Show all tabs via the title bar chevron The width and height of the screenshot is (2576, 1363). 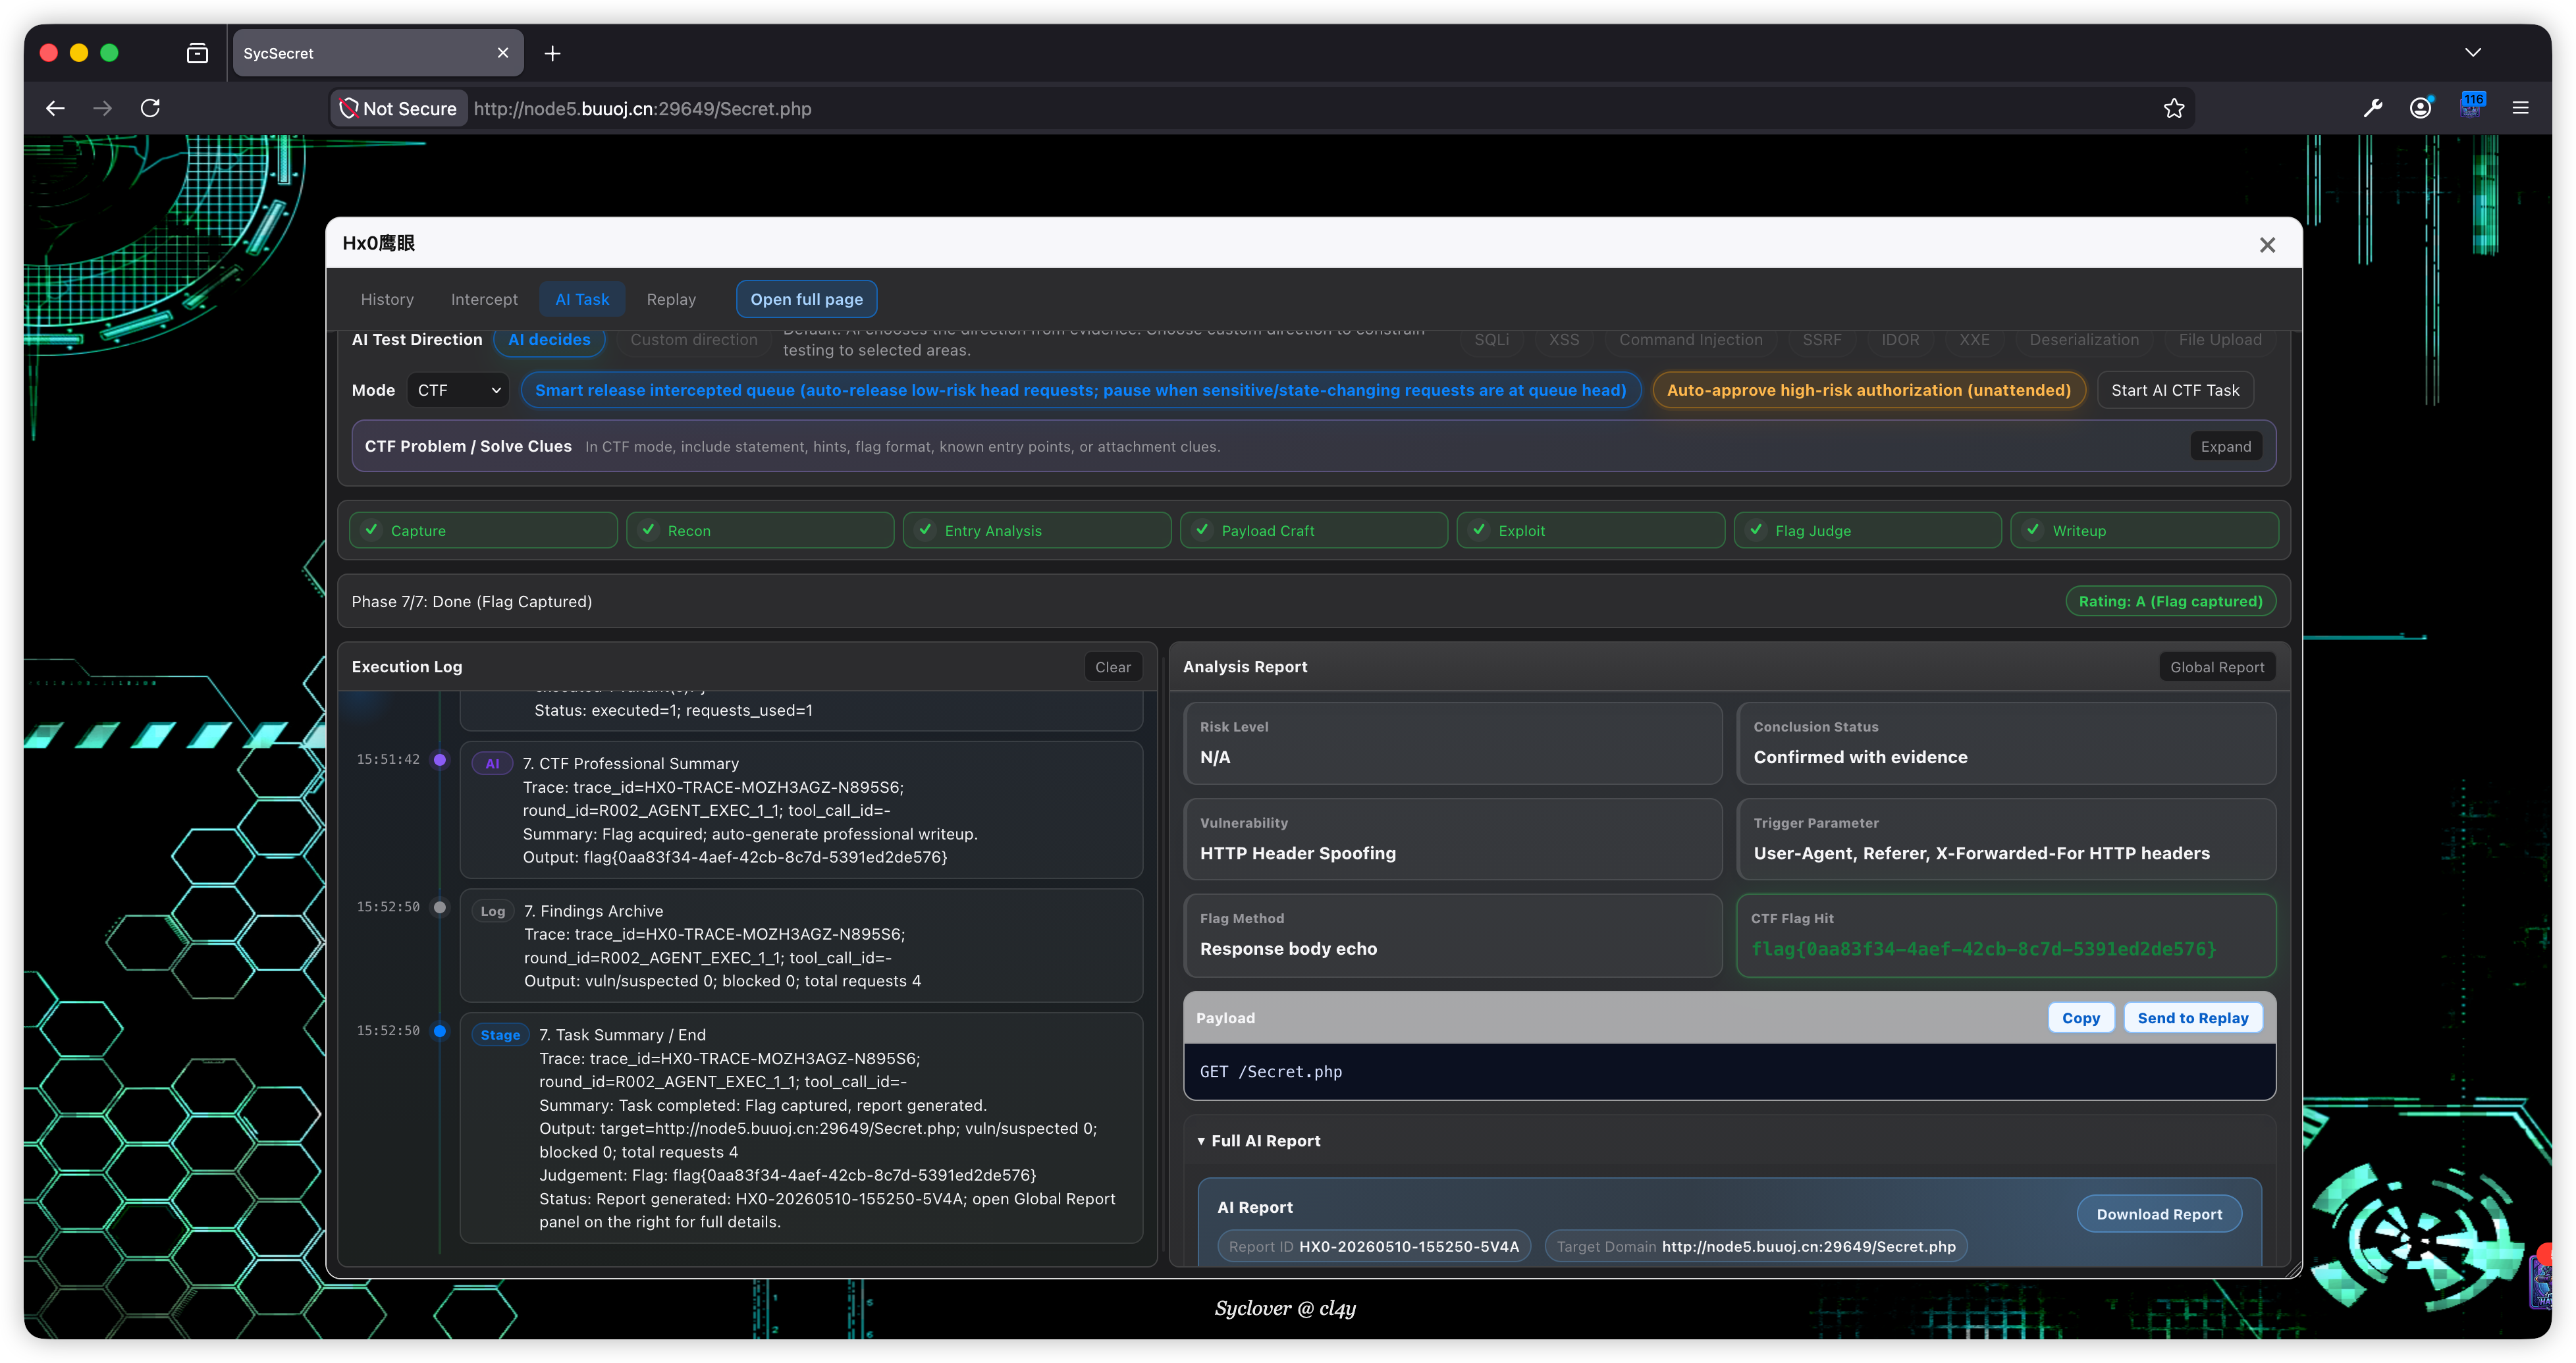tap(2472, 52)
